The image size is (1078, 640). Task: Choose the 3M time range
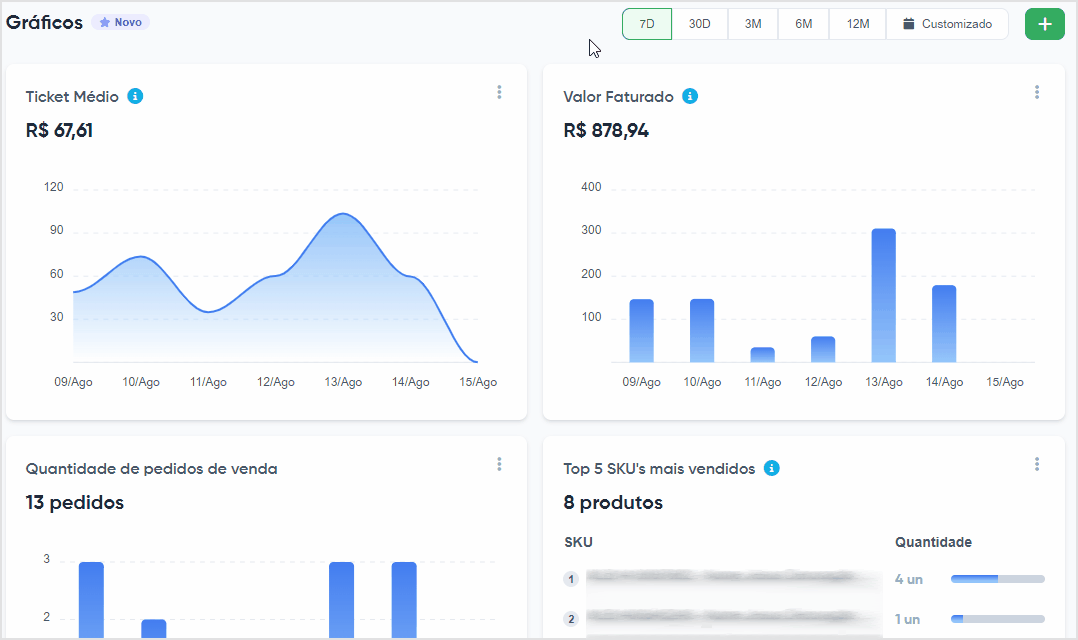click(x=753, y=24)
